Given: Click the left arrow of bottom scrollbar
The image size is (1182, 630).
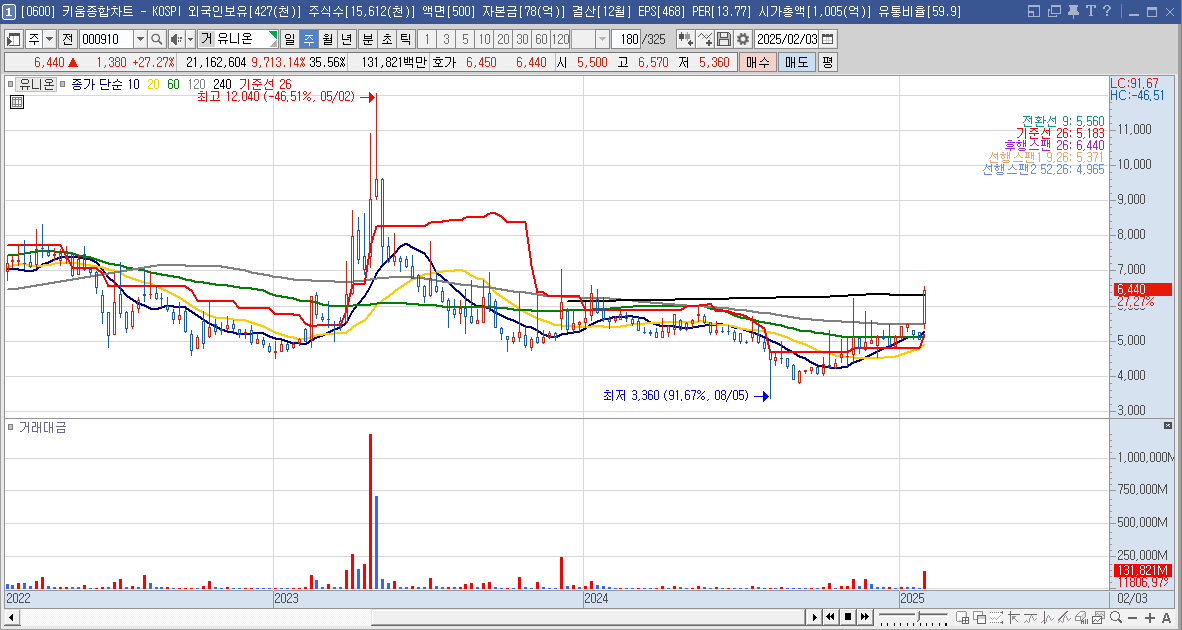Looking at the screenshot, I should tap(12, 618).
